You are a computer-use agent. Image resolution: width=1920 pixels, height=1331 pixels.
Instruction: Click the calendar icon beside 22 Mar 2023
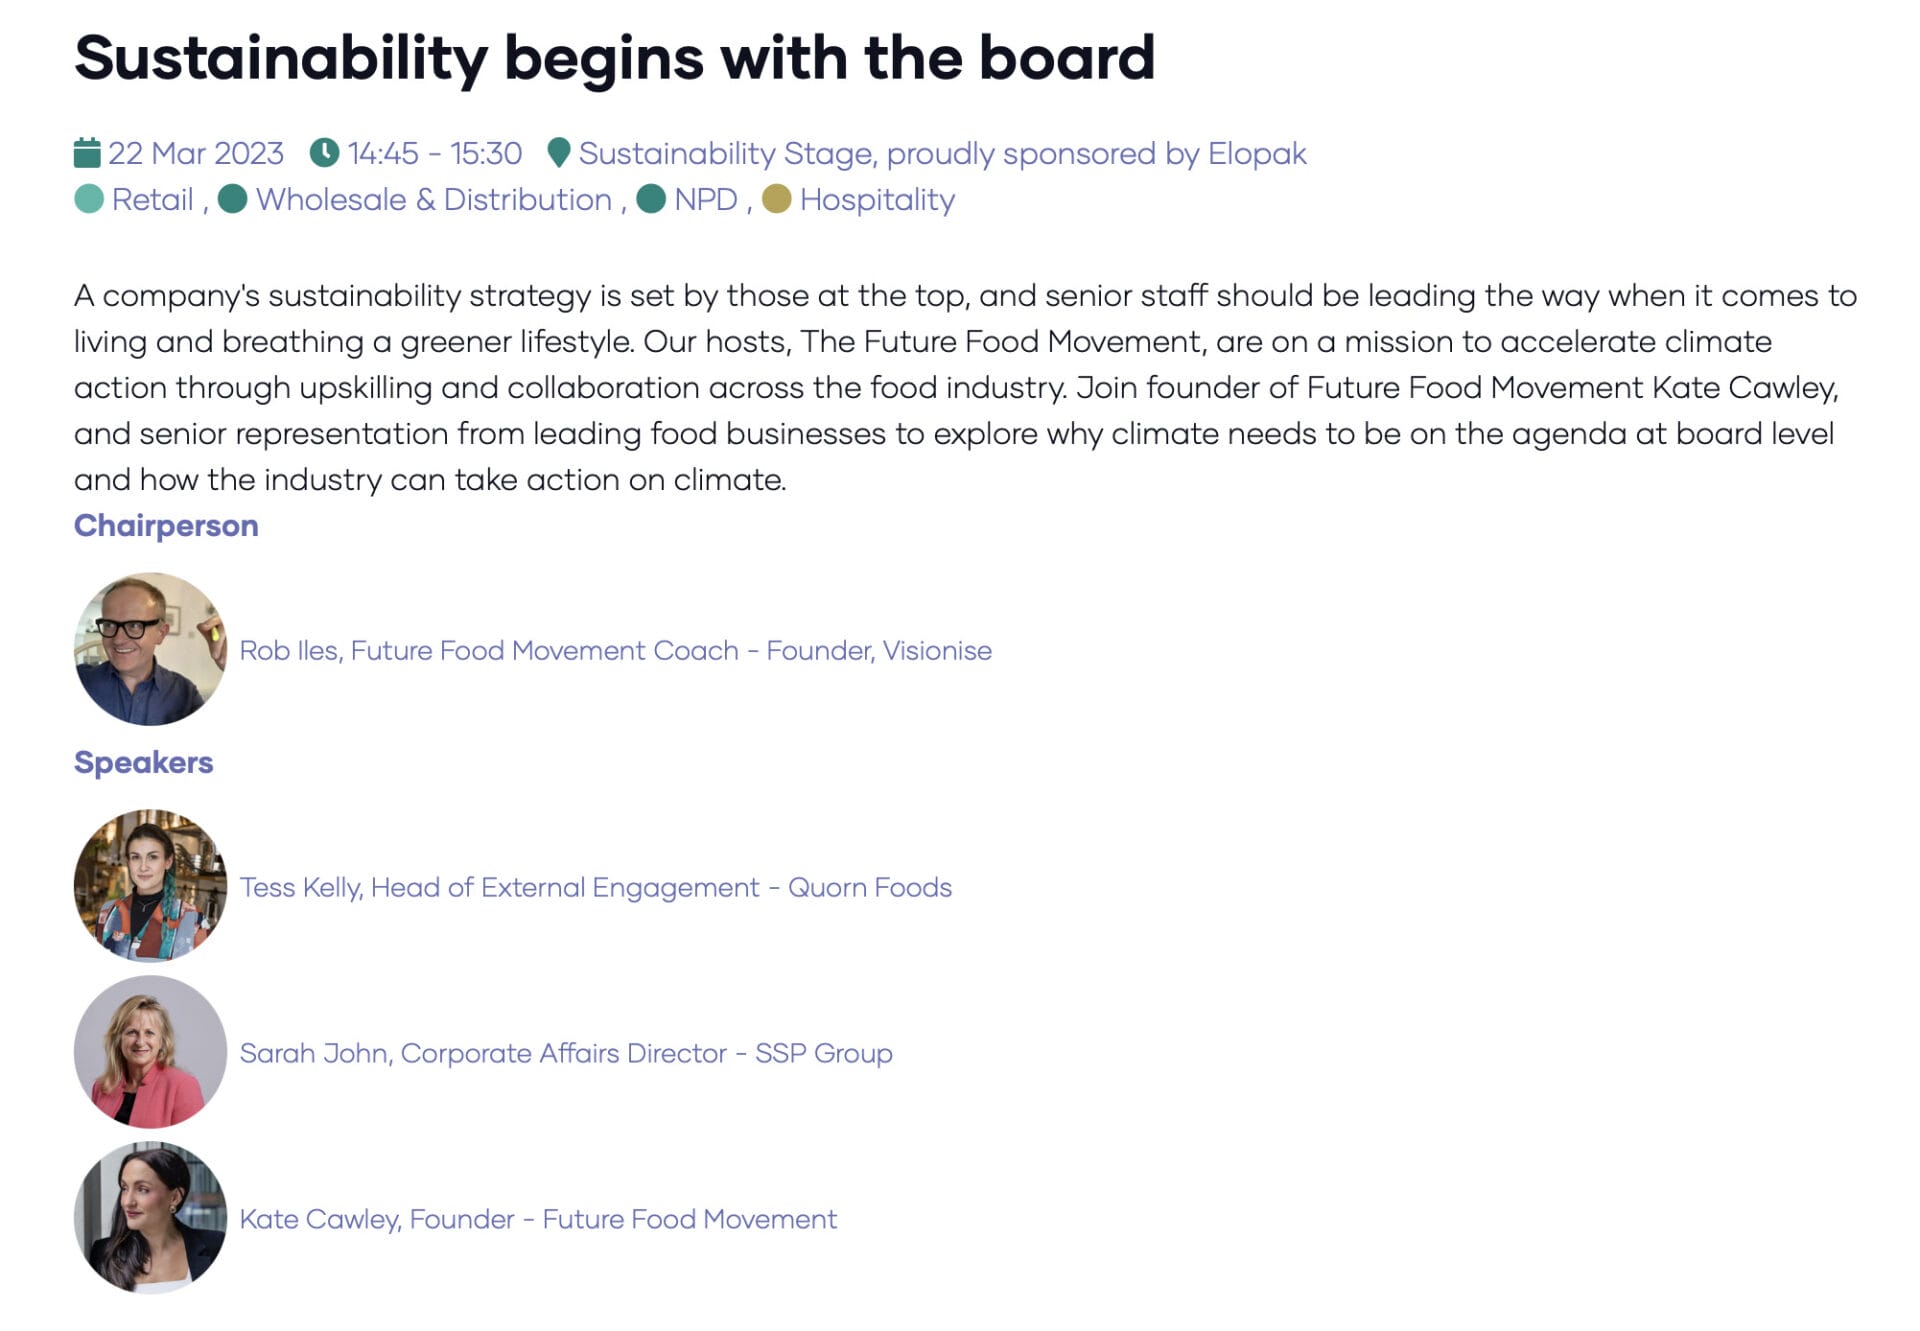87,153
